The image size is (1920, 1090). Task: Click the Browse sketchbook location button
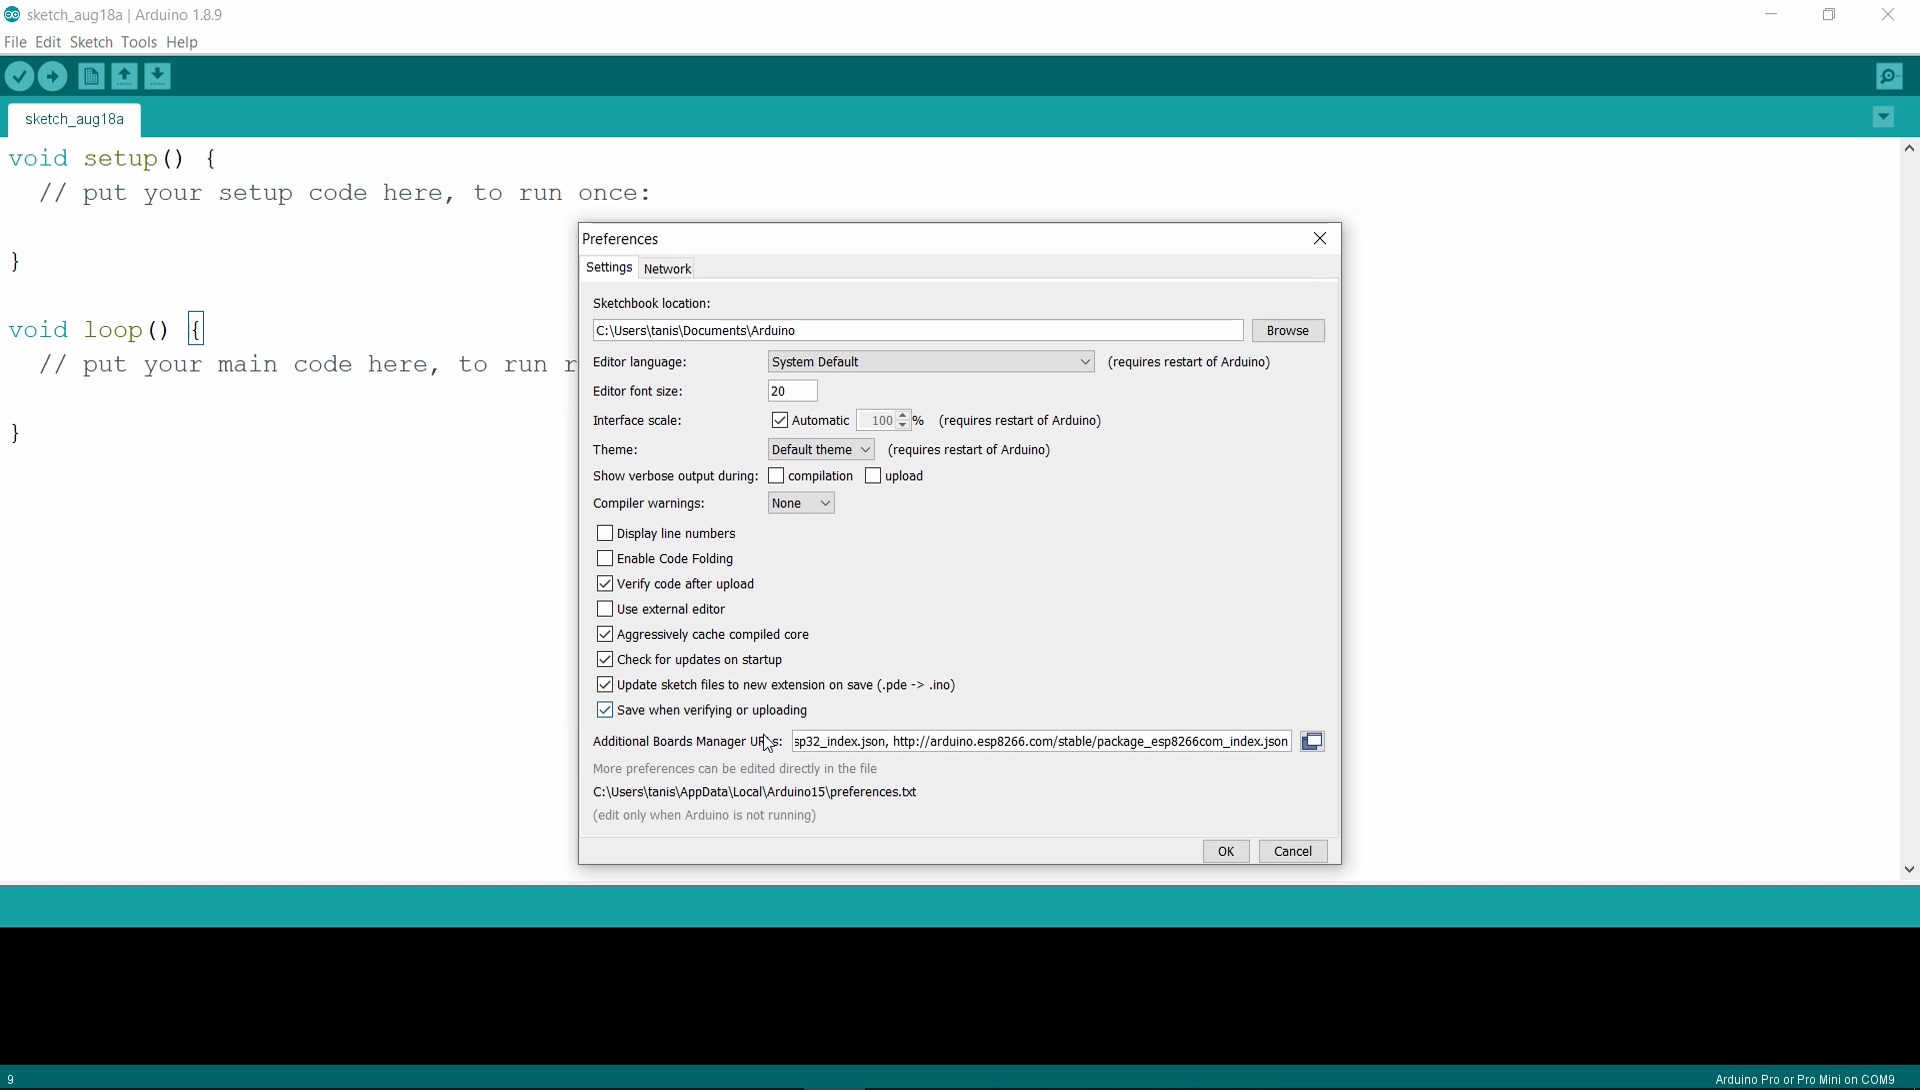1287,330
